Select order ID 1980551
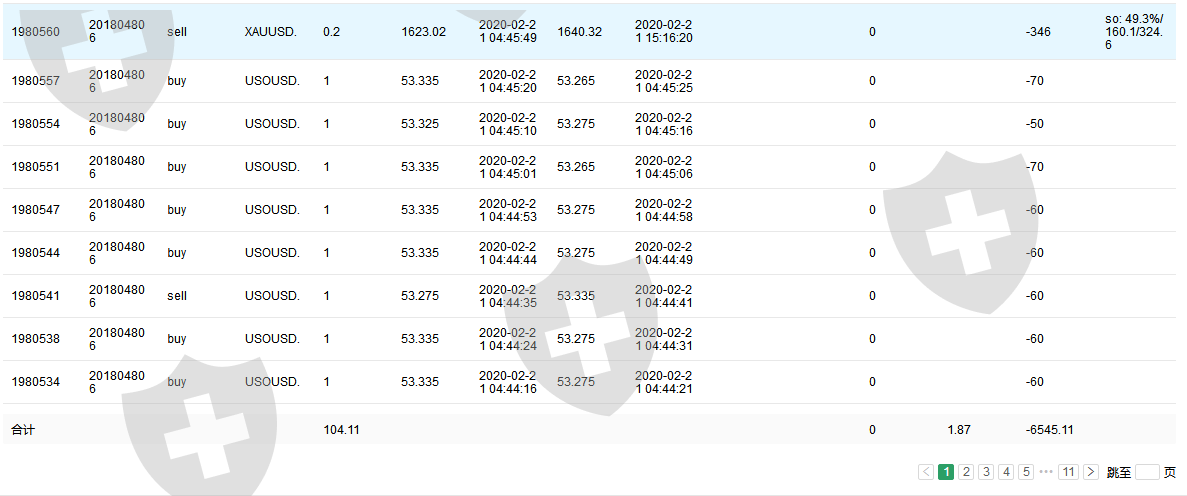 36,167
